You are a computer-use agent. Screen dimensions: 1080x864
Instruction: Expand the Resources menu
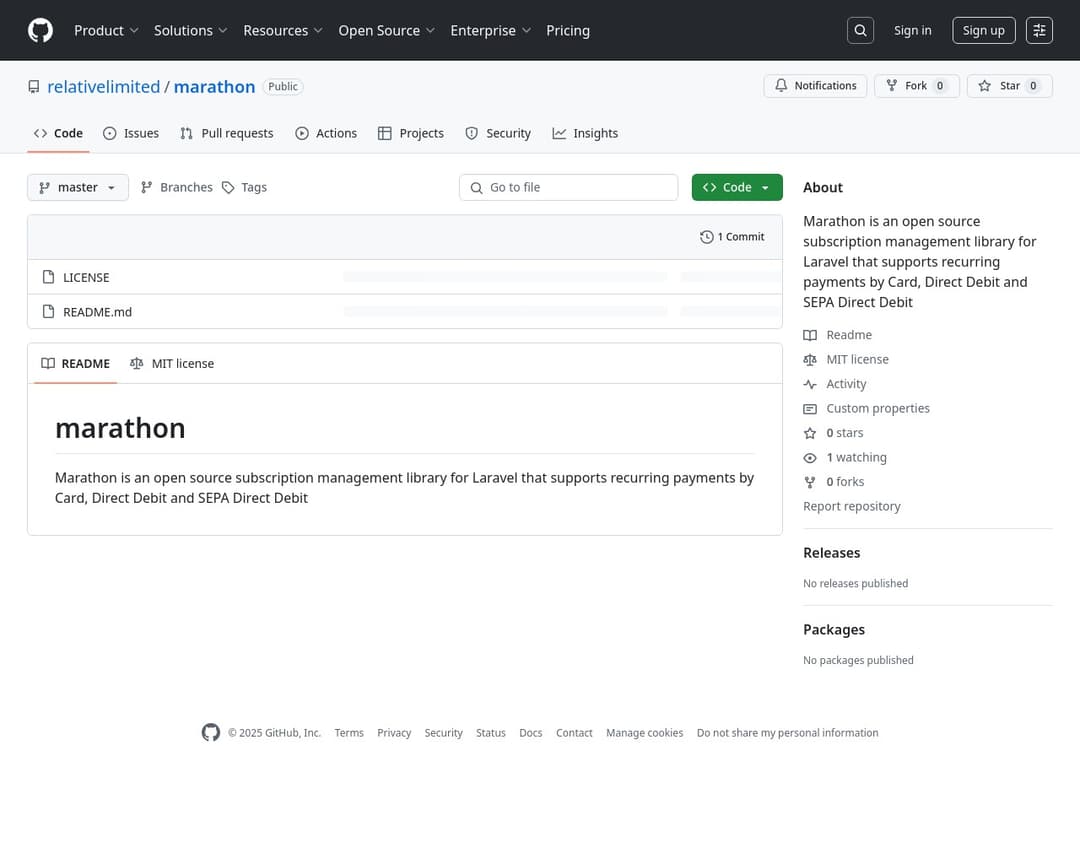pos(282,30)
